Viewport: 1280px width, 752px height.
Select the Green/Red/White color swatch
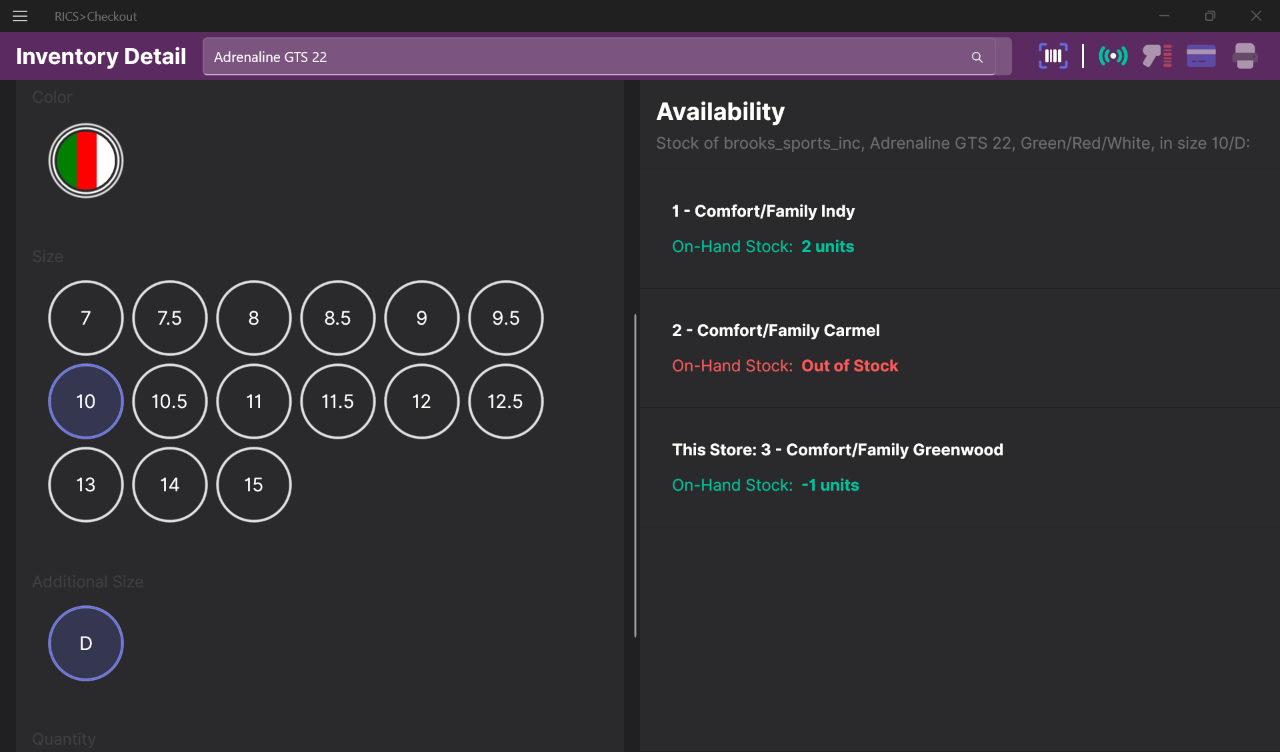(x=86, y=160)
